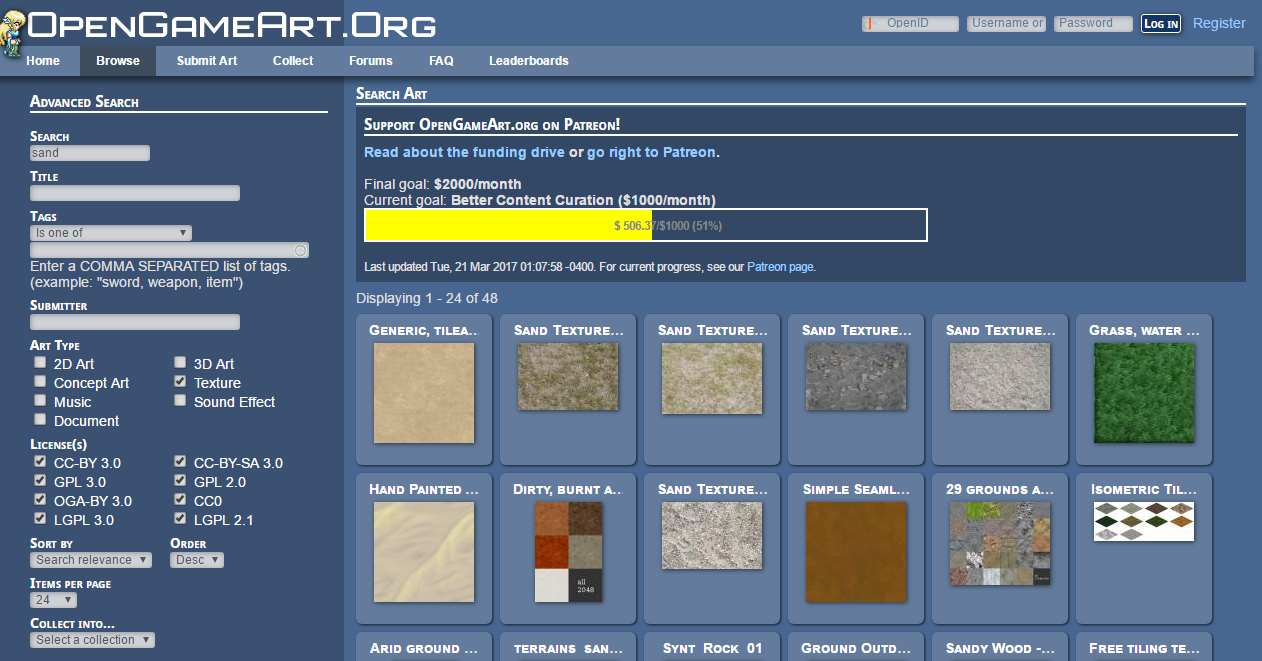Open the 'Generic, tilea...' sand thumbnail

pos(424,394)
